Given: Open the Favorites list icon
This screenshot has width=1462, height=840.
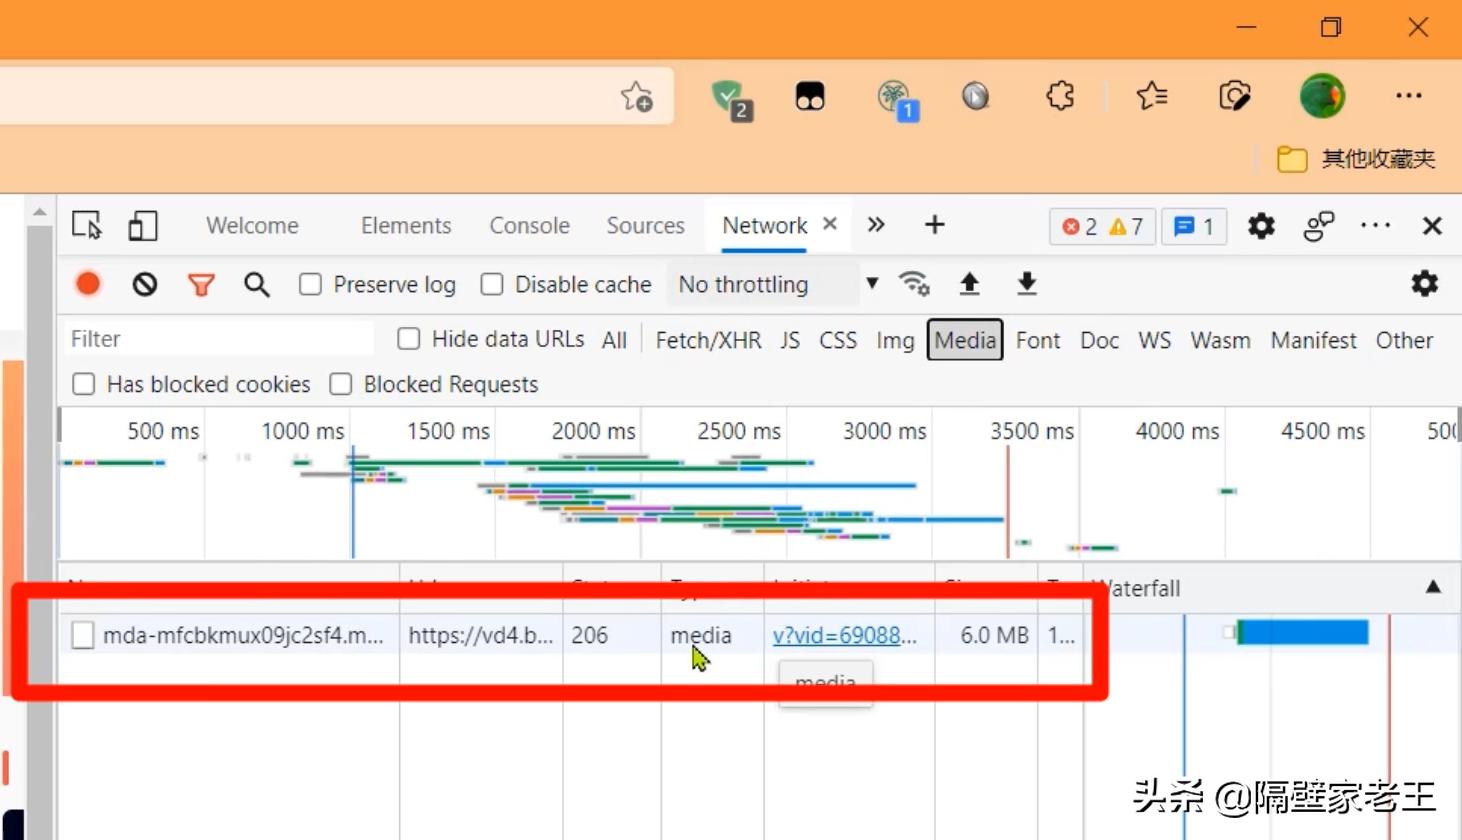Looking at the screenshot, I should 1152,96.
